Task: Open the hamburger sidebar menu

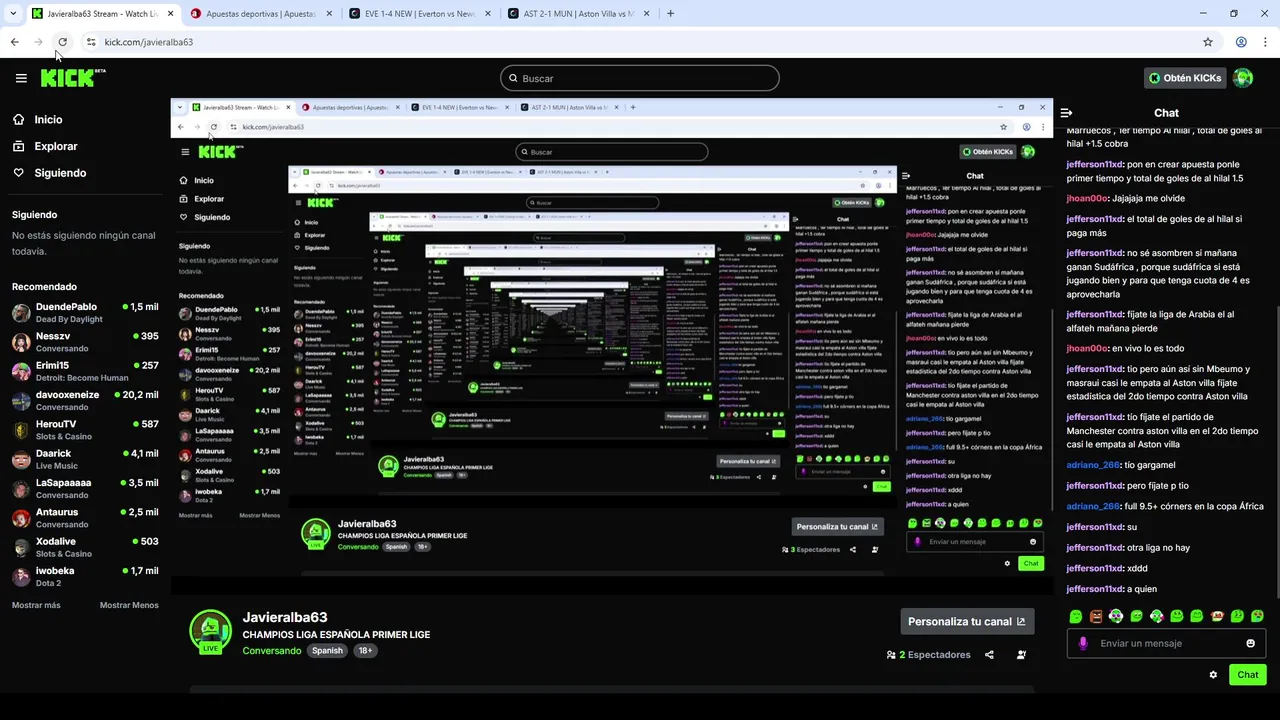Action: coord(21,78)
